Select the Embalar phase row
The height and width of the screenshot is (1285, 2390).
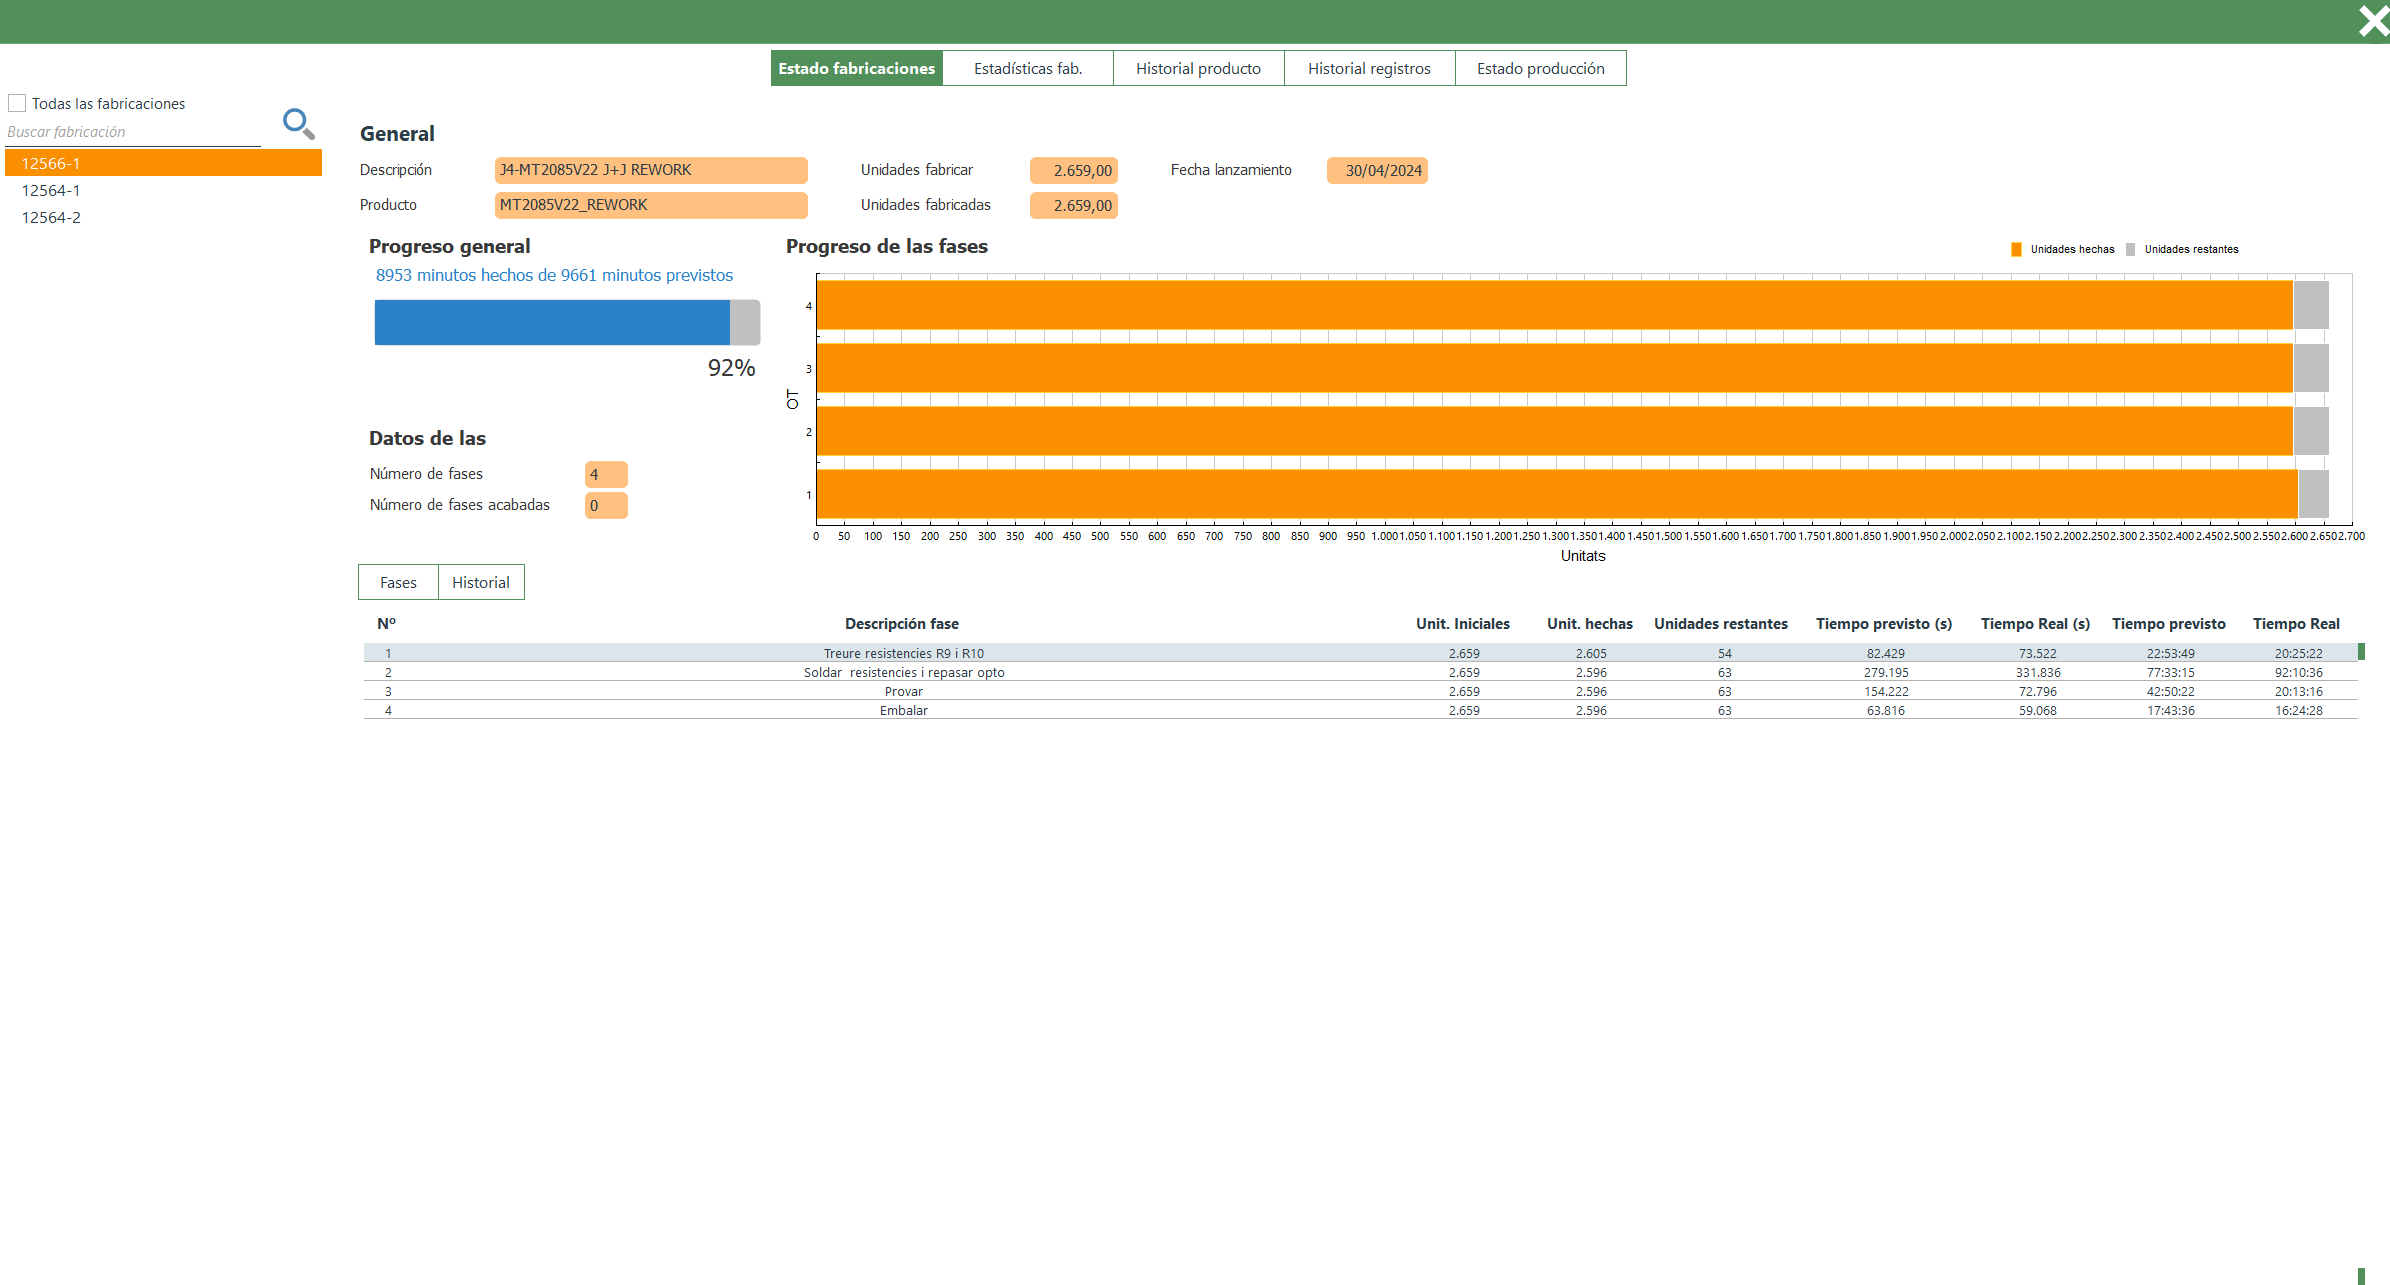(903, 710)
